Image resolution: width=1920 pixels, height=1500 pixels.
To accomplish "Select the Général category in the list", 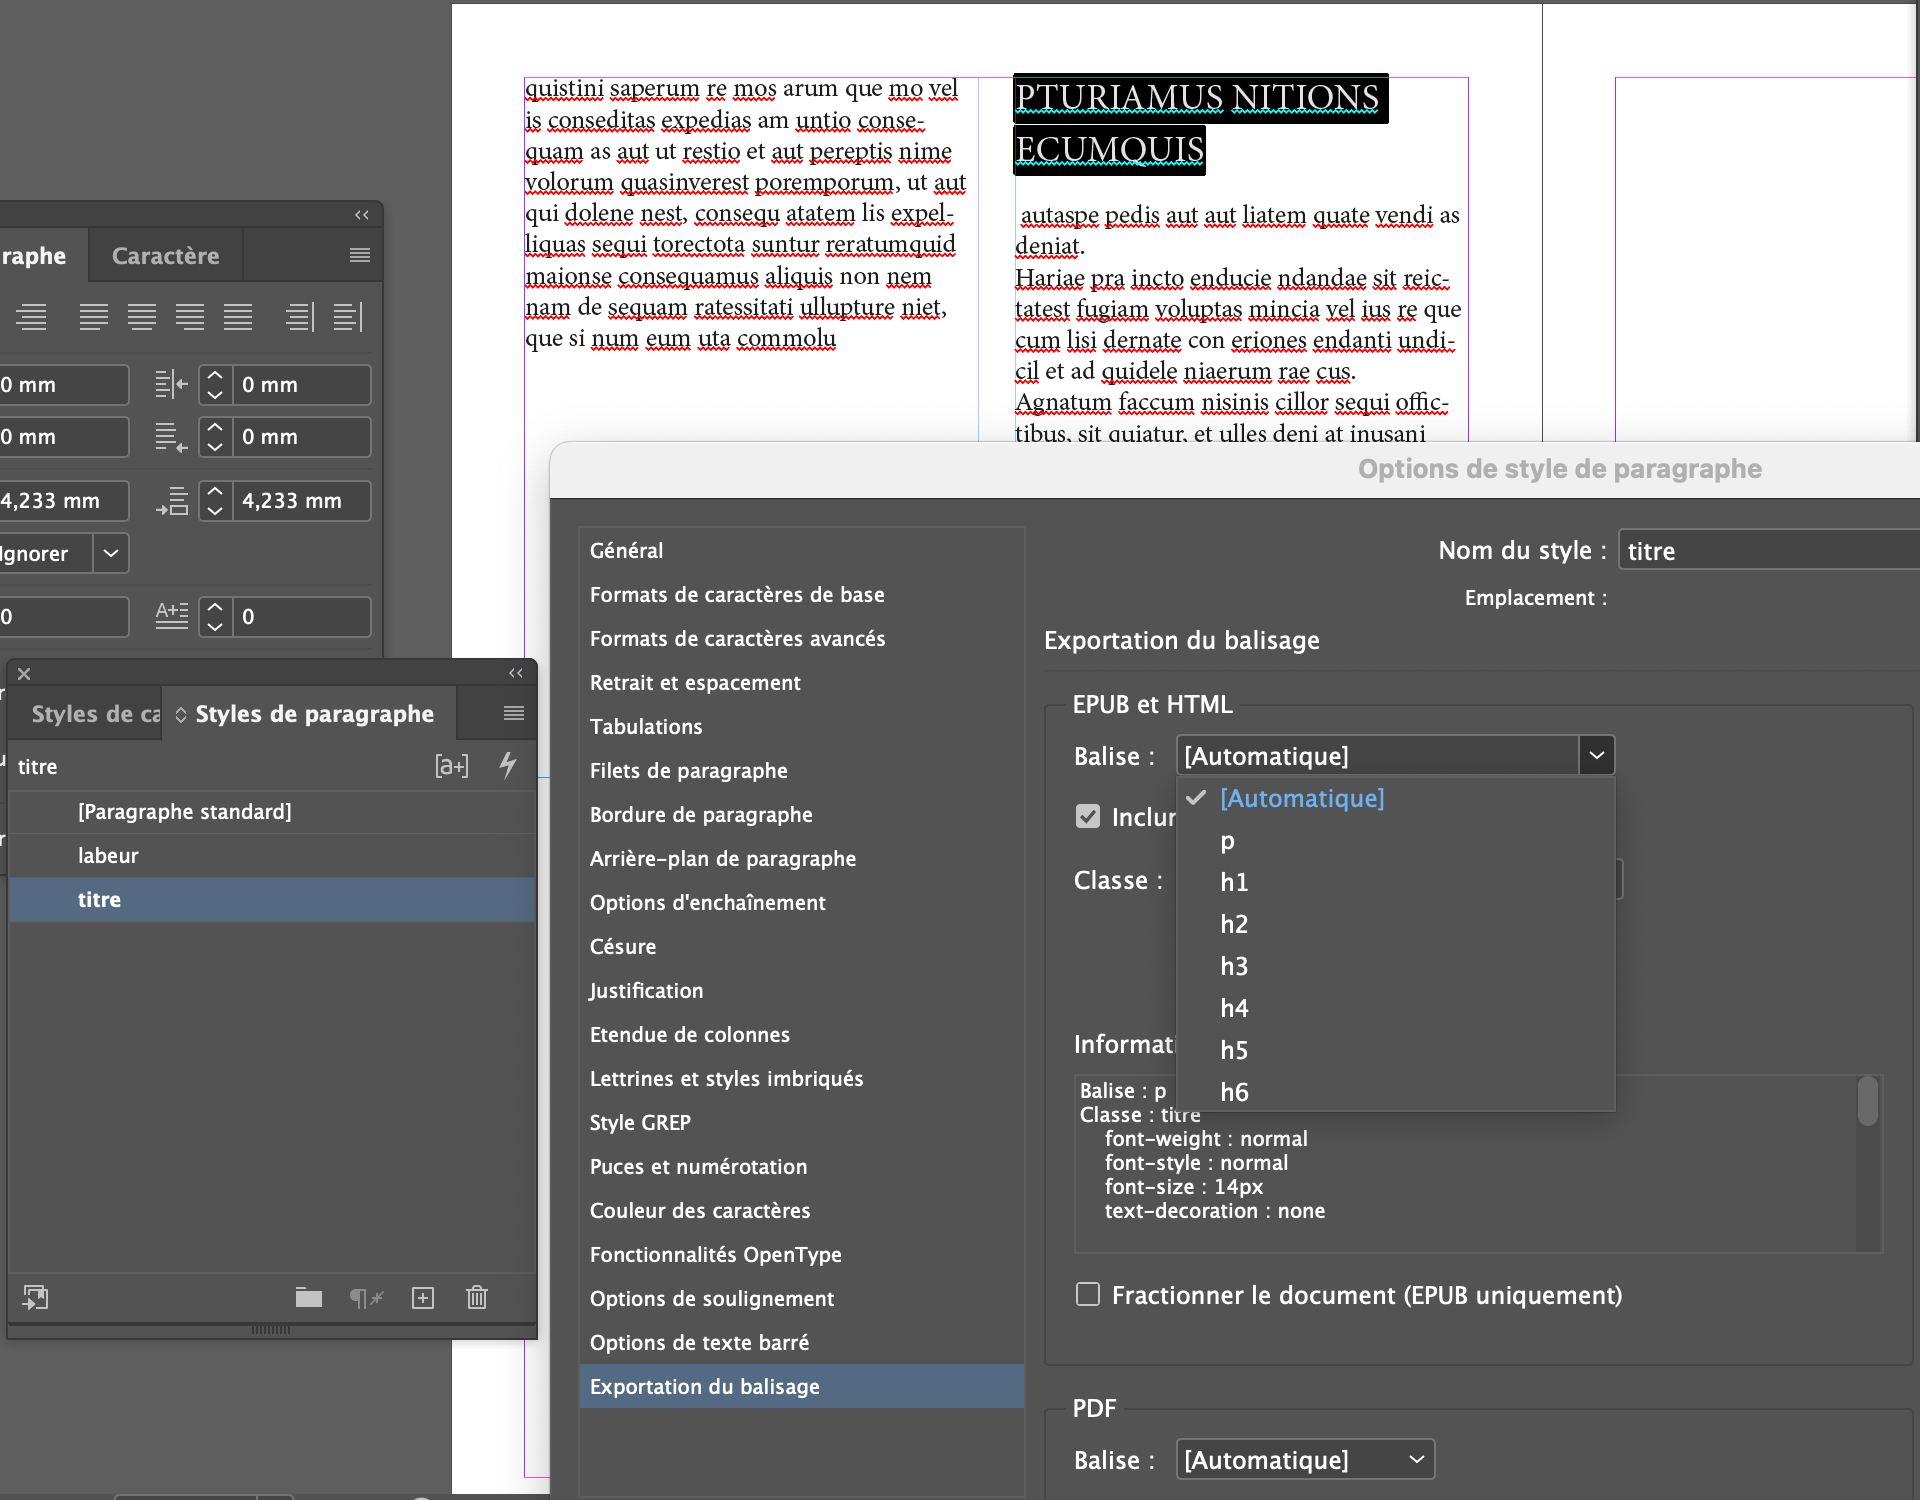I will coord(626,550).
